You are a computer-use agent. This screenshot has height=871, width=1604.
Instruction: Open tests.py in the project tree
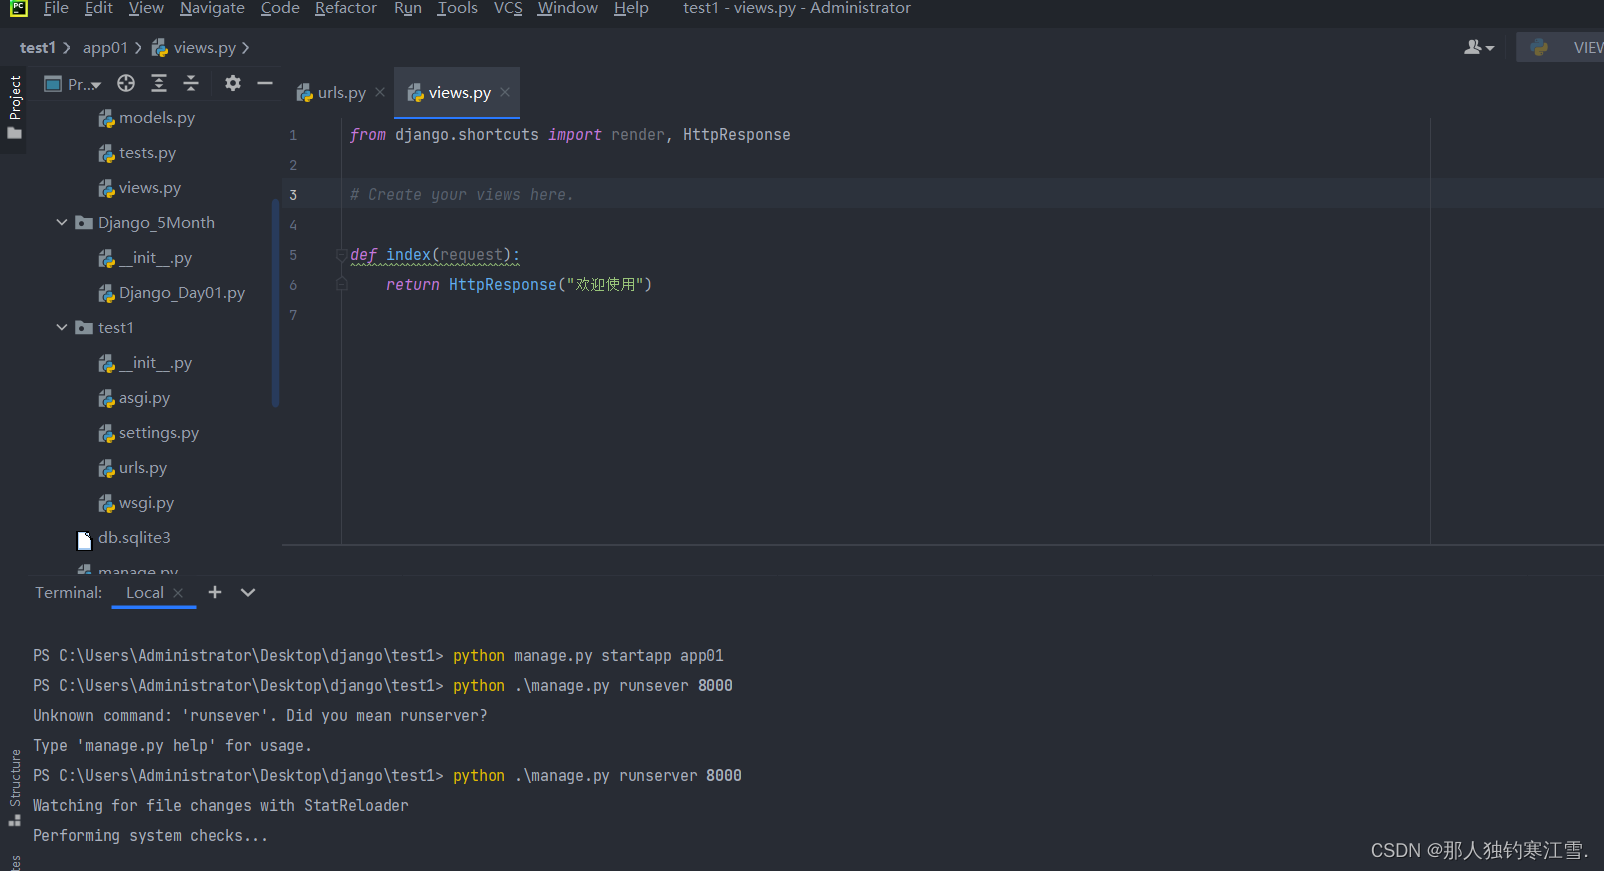(x=137, y=153)
